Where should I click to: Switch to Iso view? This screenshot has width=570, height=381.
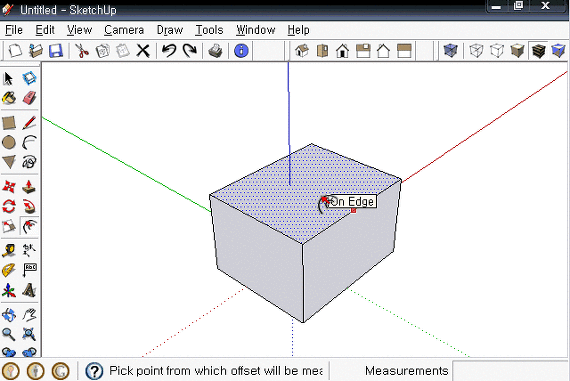302,51
